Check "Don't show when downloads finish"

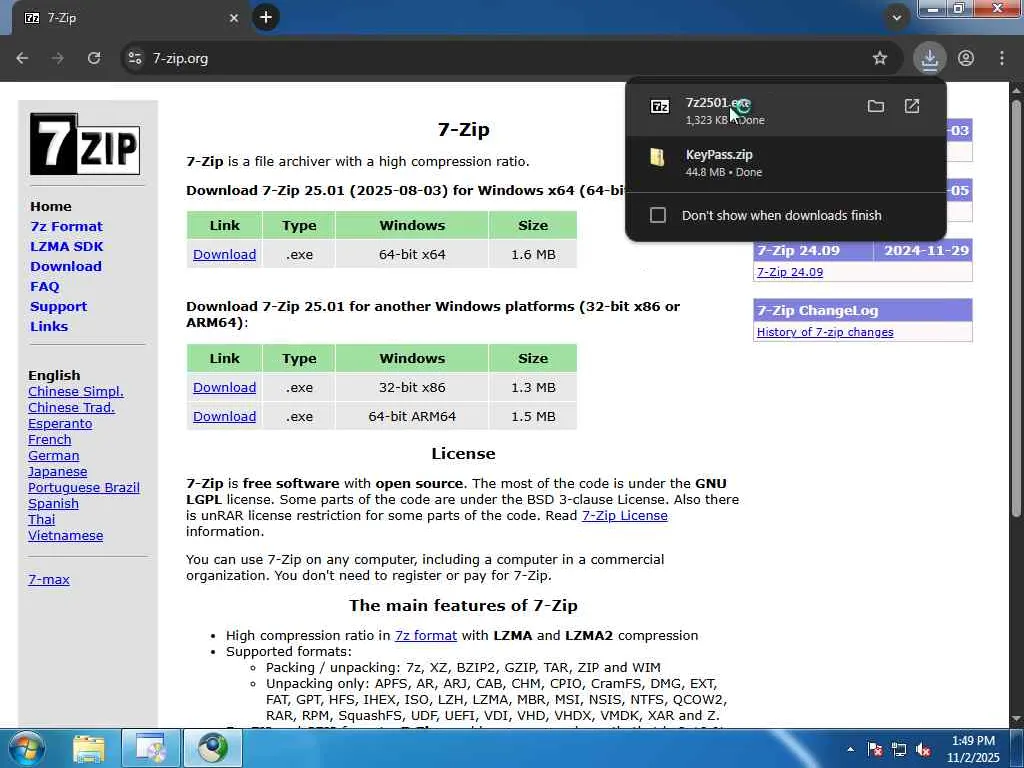tap(658, 215)
